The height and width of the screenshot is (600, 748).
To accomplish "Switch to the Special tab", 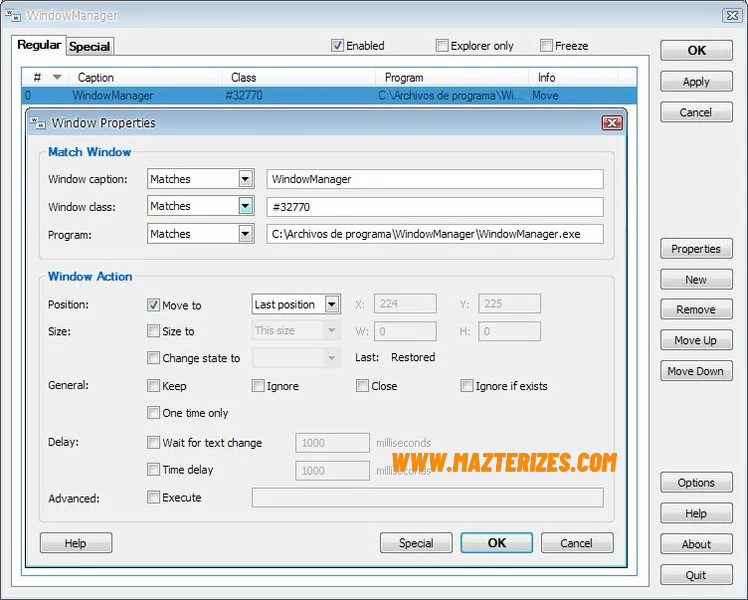I will point(90,46).
